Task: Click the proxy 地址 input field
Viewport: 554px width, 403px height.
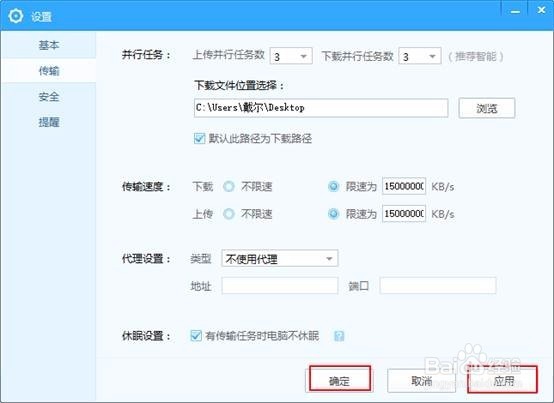Action: 279,285
